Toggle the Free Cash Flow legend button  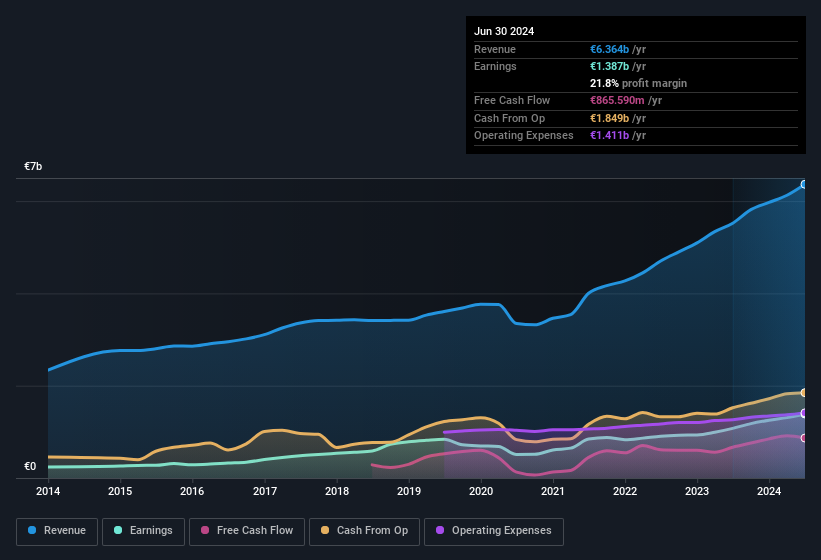(x=247, y=532)
